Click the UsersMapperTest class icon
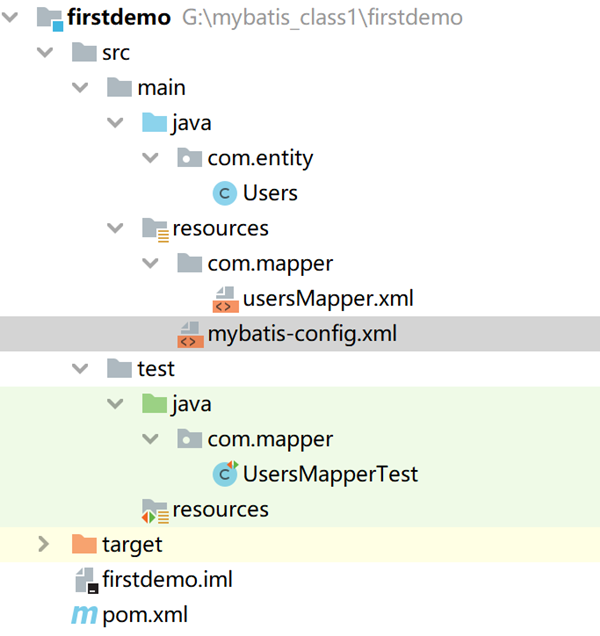 225,474
